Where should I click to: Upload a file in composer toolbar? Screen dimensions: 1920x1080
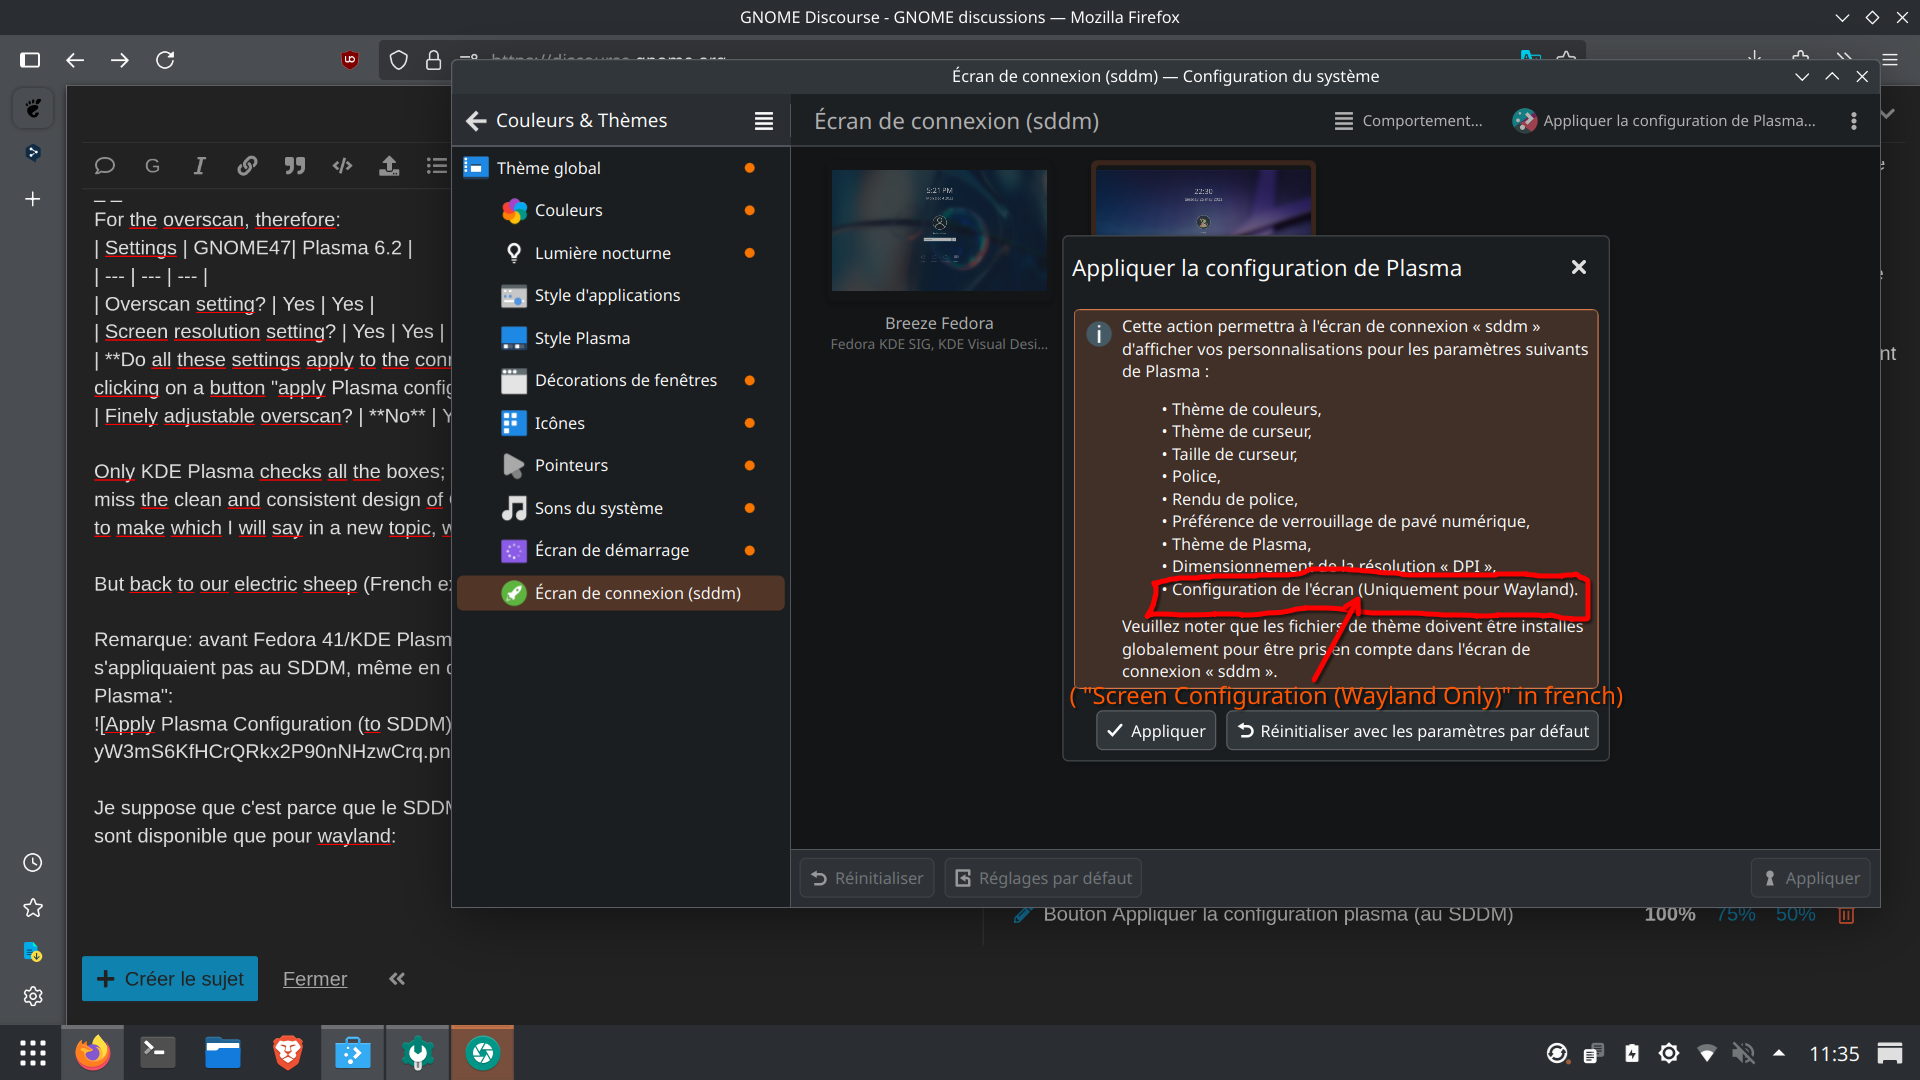point(389,166)
